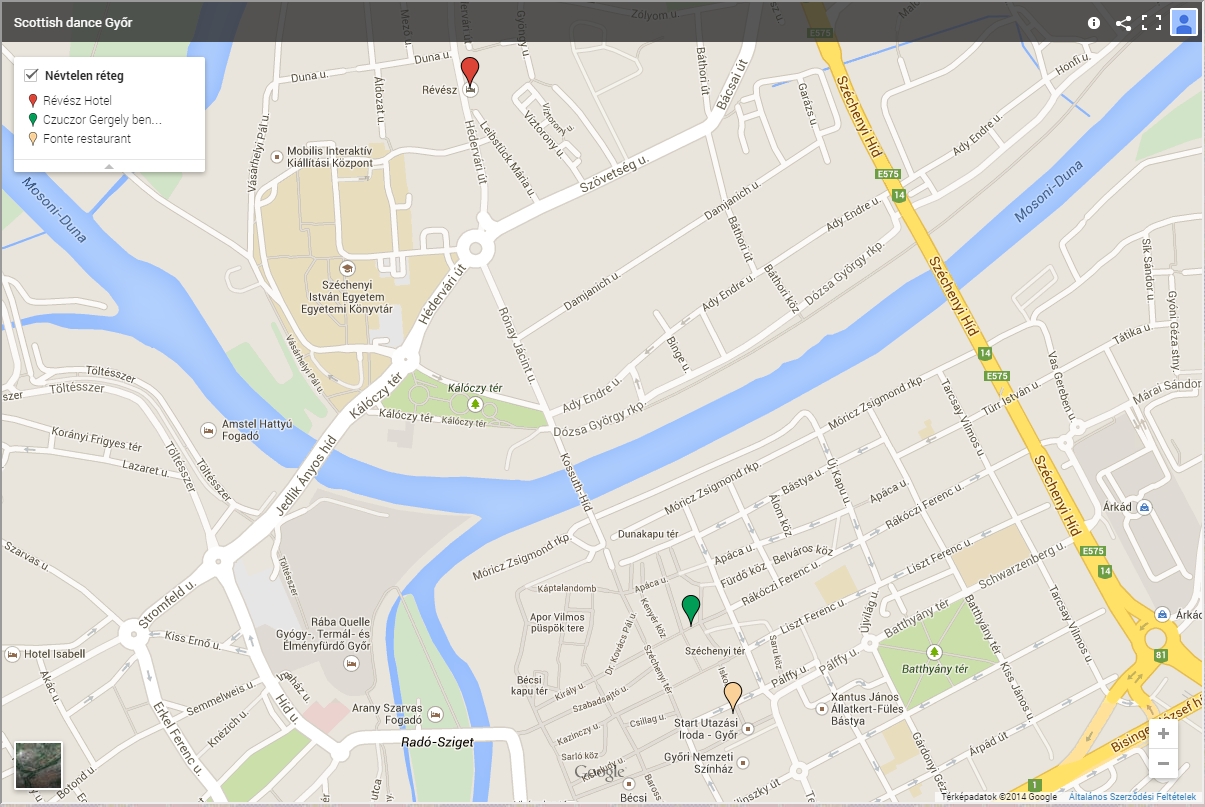Viewport: 1205px width, 807px height.
Task: Click Széchenyi István Egyetem university icon
Action: coord(347,268)
